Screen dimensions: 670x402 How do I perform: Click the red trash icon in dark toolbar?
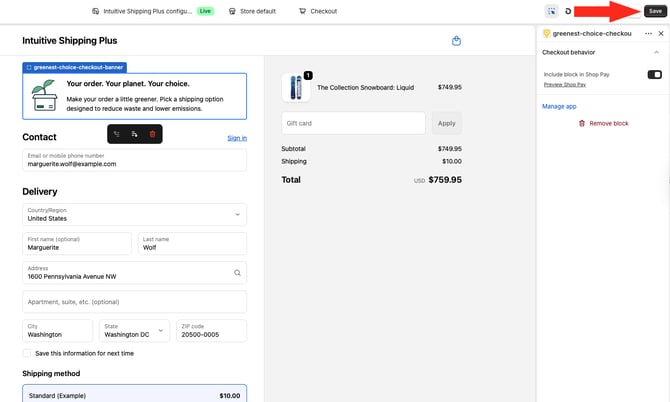point(152,134)
